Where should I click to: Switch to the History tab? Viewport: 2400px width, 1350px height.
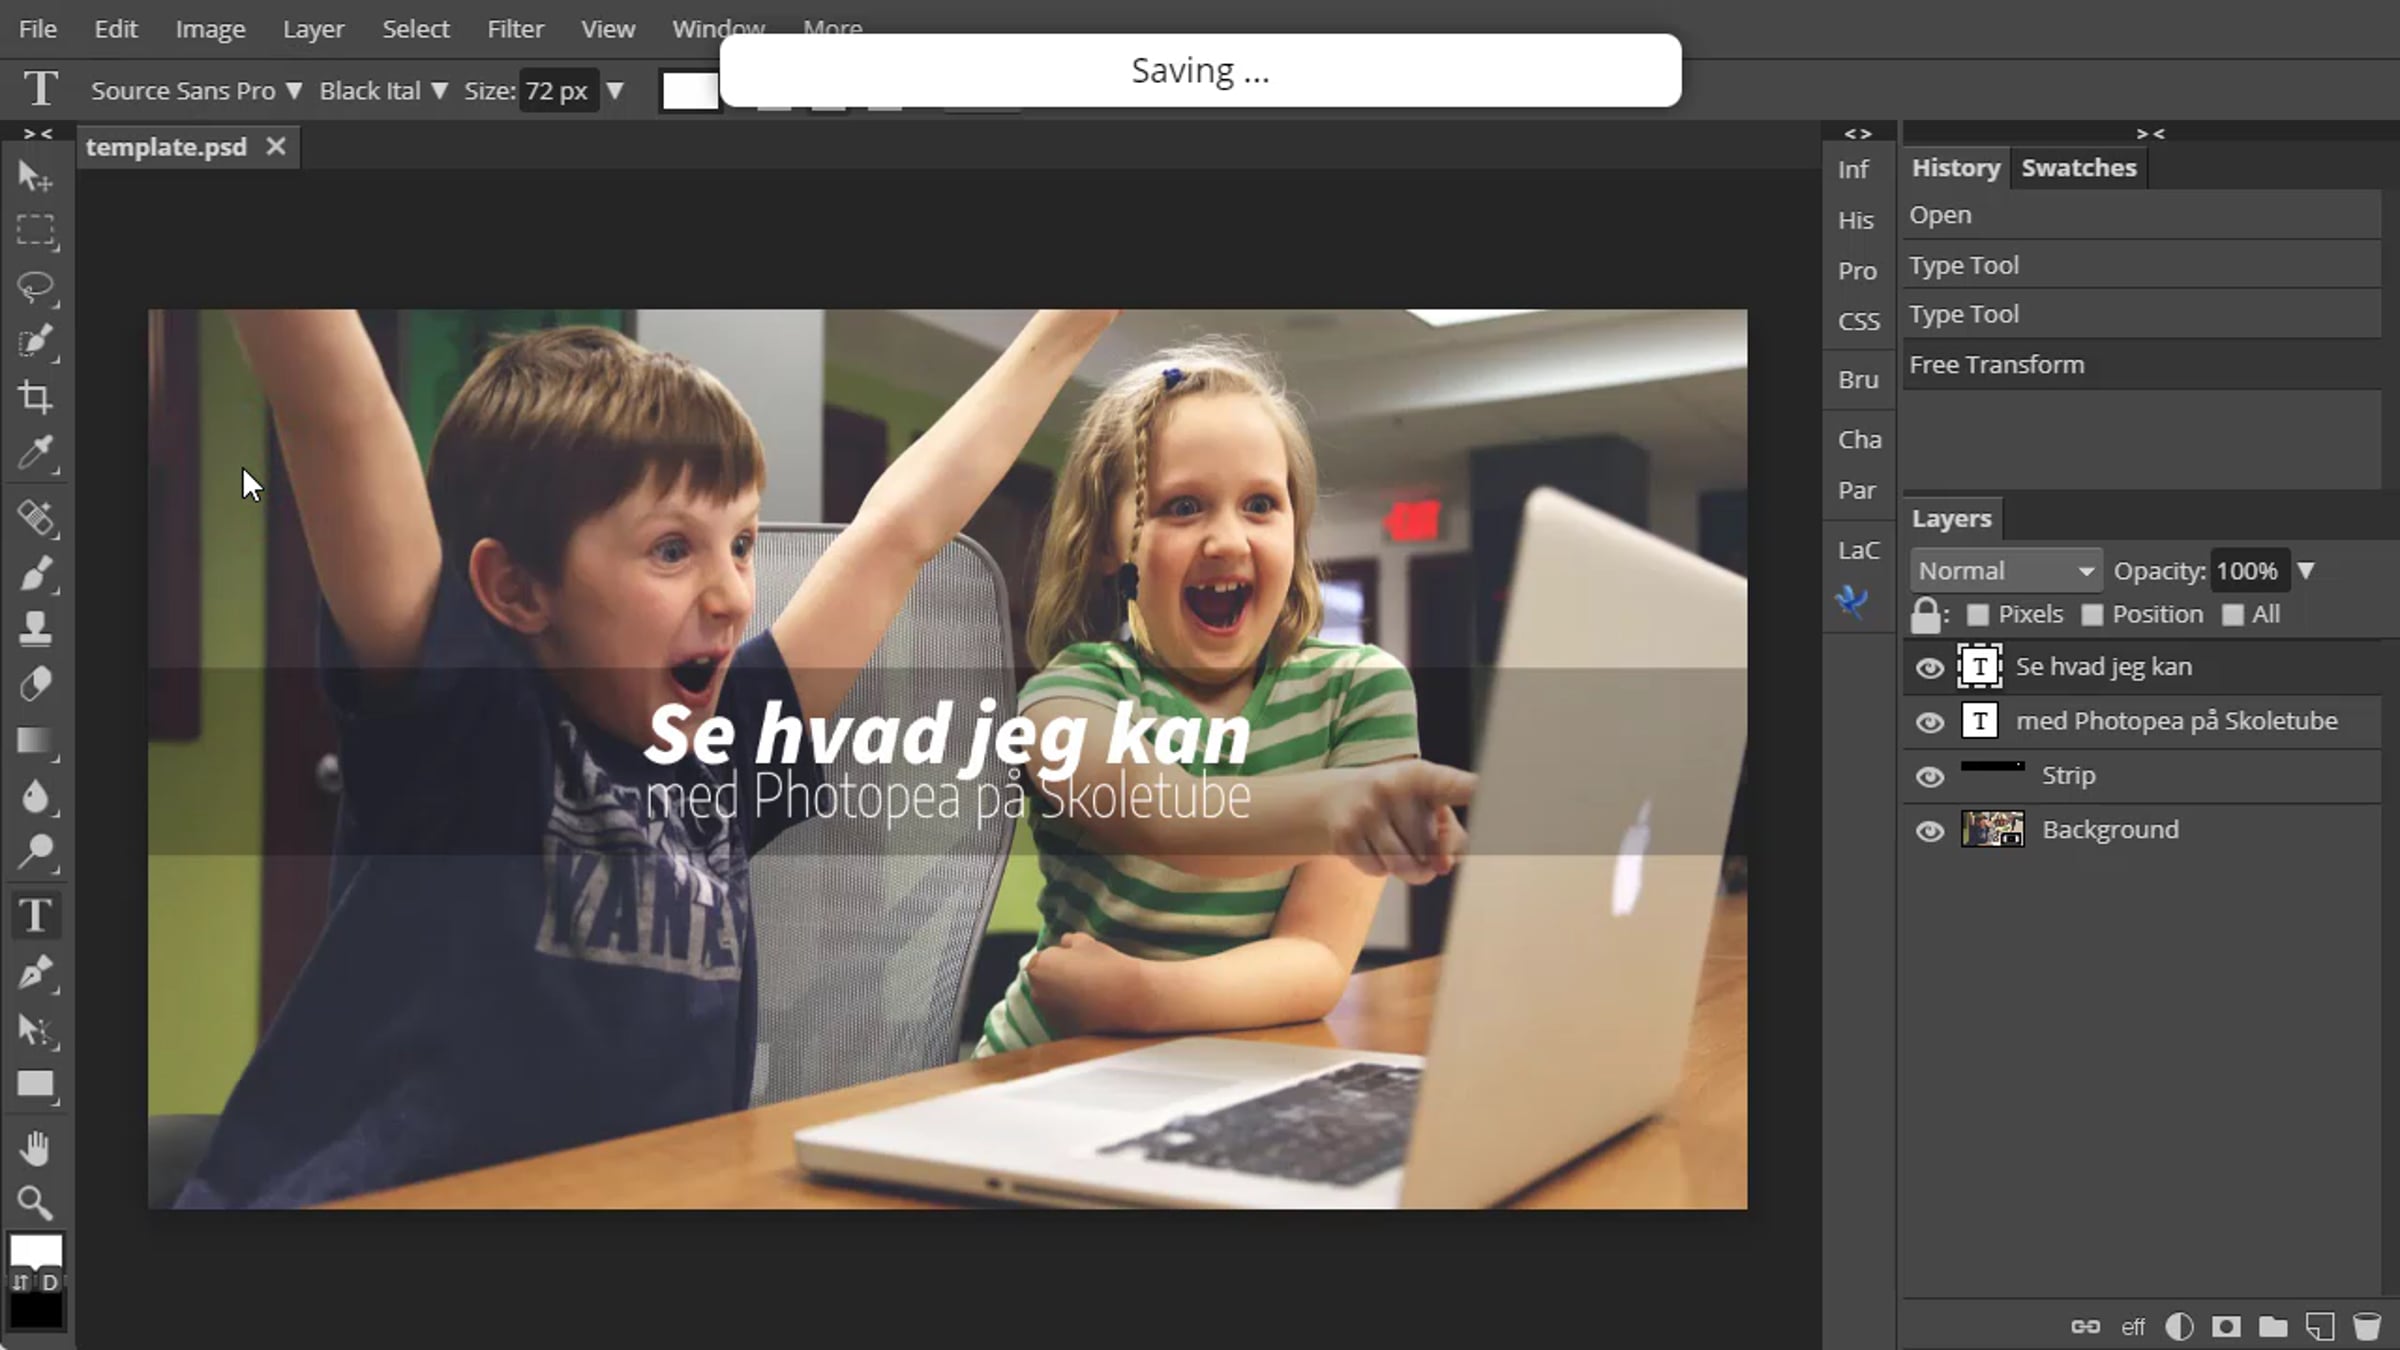pyautogui.click(x=1956, y=168)
